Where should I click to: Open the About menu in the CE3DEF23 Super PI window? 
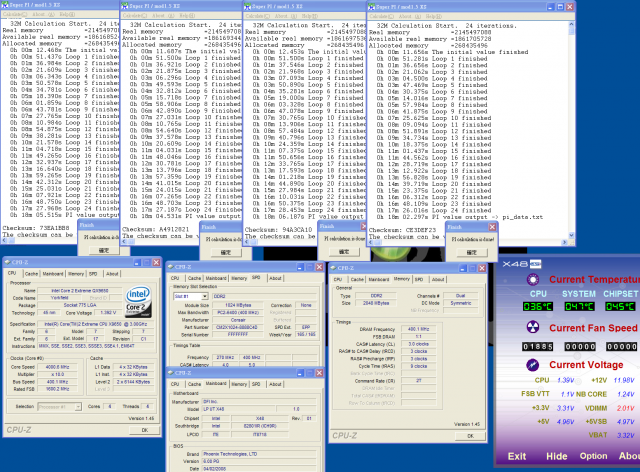(x=408, y=16)
